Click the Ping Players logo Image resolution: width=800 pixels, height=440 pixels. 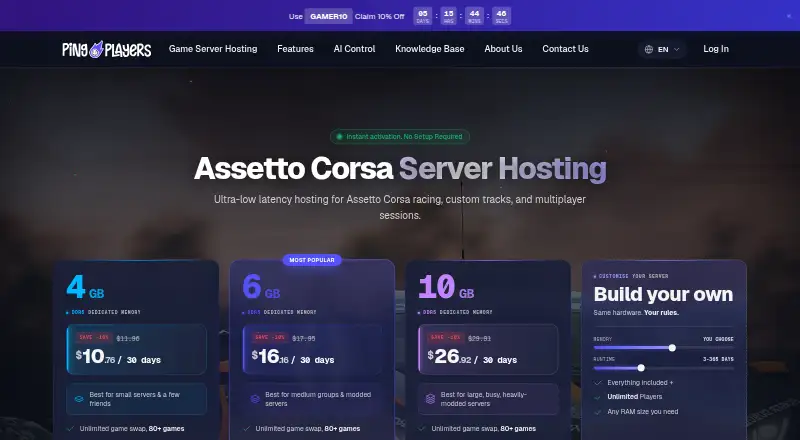click(107, 49)
